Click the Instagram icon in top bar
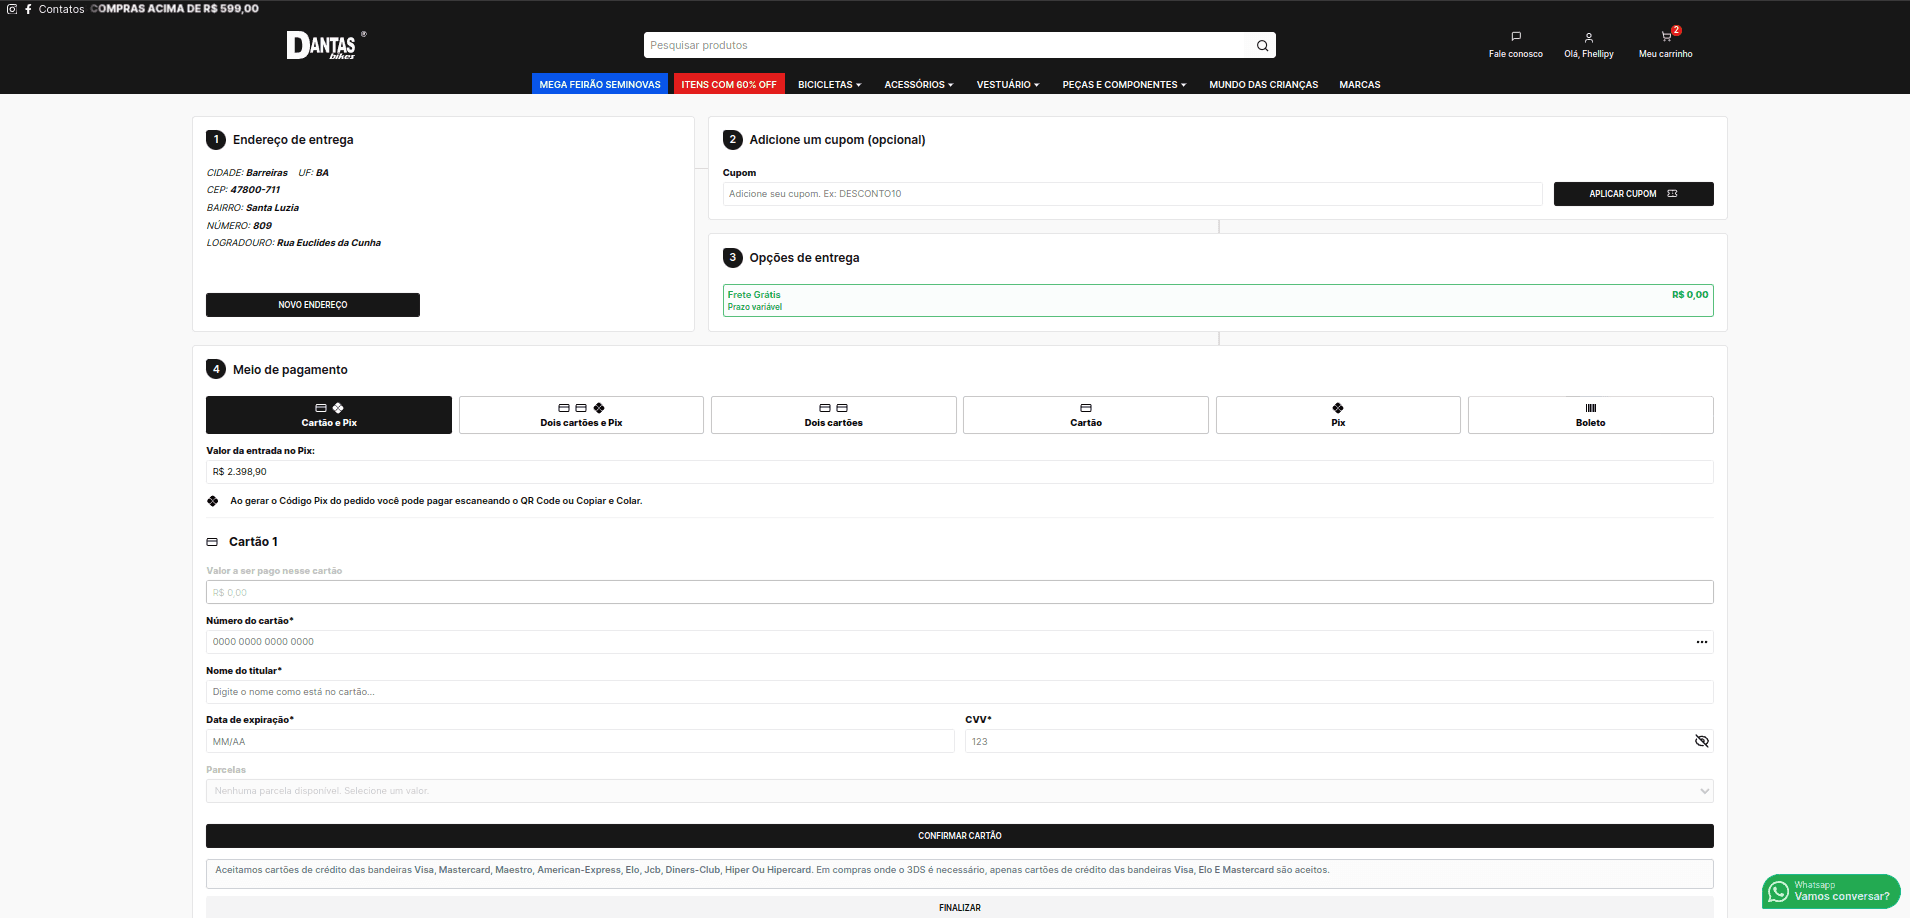Screen dimensions: 1910x918 (x=12, y=9)
